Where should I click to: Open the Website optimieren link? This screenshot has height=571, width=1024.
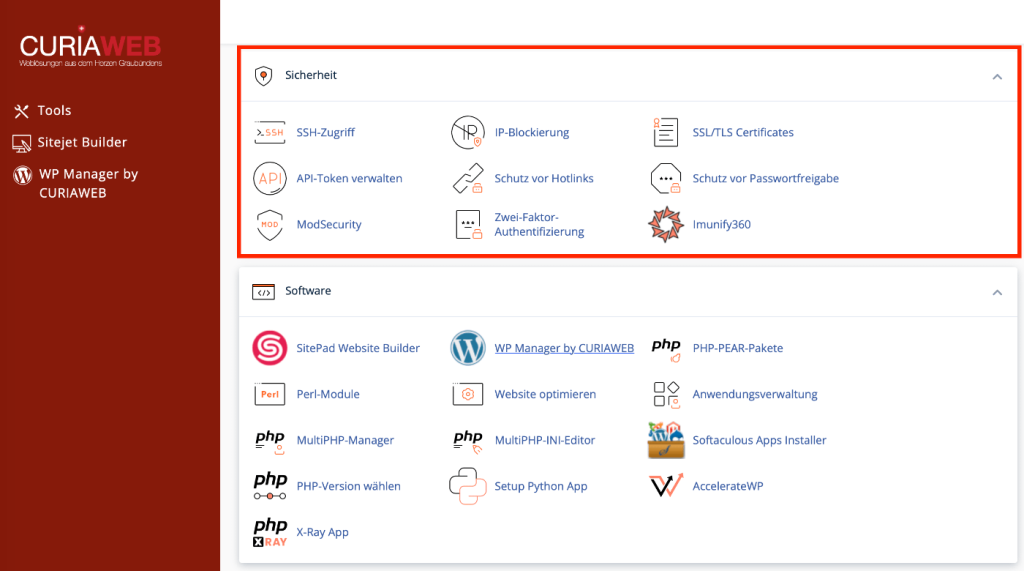[545, 395]
